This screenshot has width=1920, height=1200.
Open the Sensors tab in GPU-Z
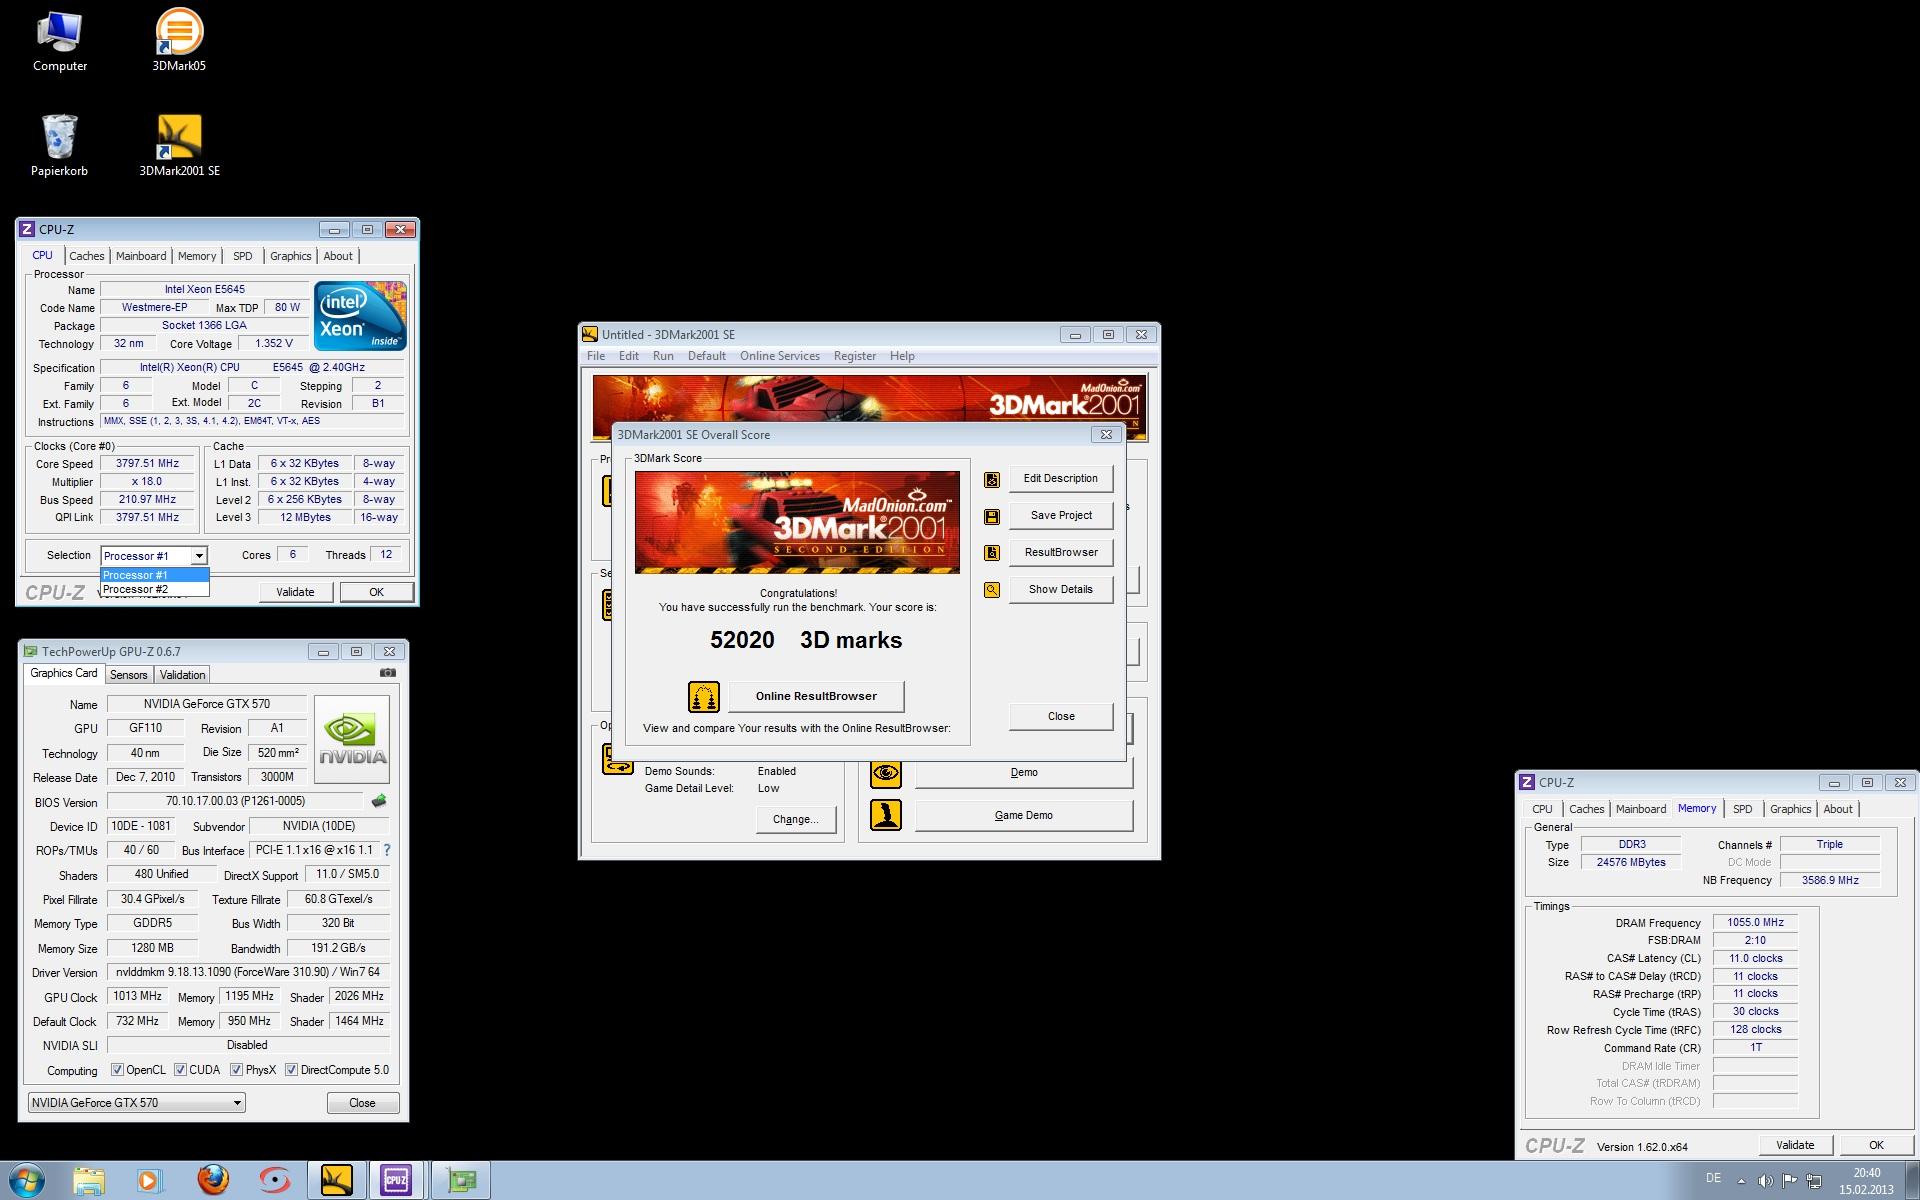[x=128, y=675]
